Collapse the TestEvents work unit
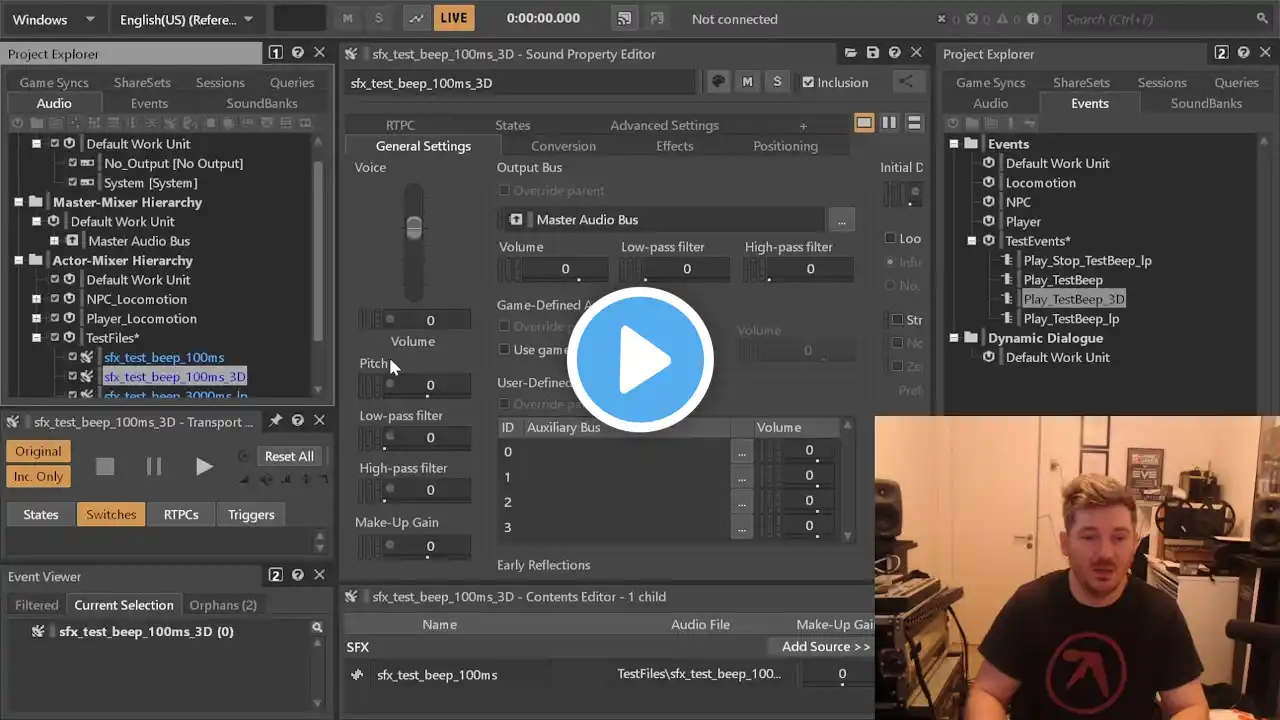Viewport: 1280px width, 720px height. click(971, 241)
